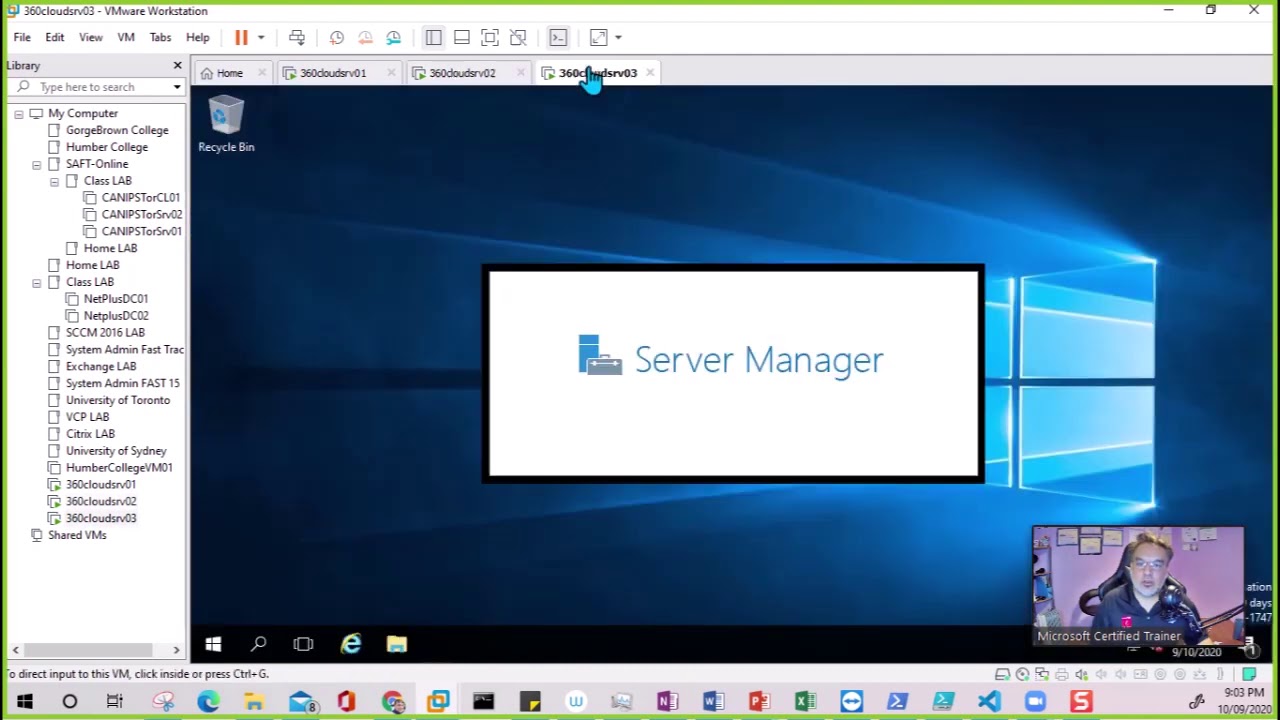
Task: Open the power options dropdown arrow
Action: pyautogui.click(x=261, y=37)
